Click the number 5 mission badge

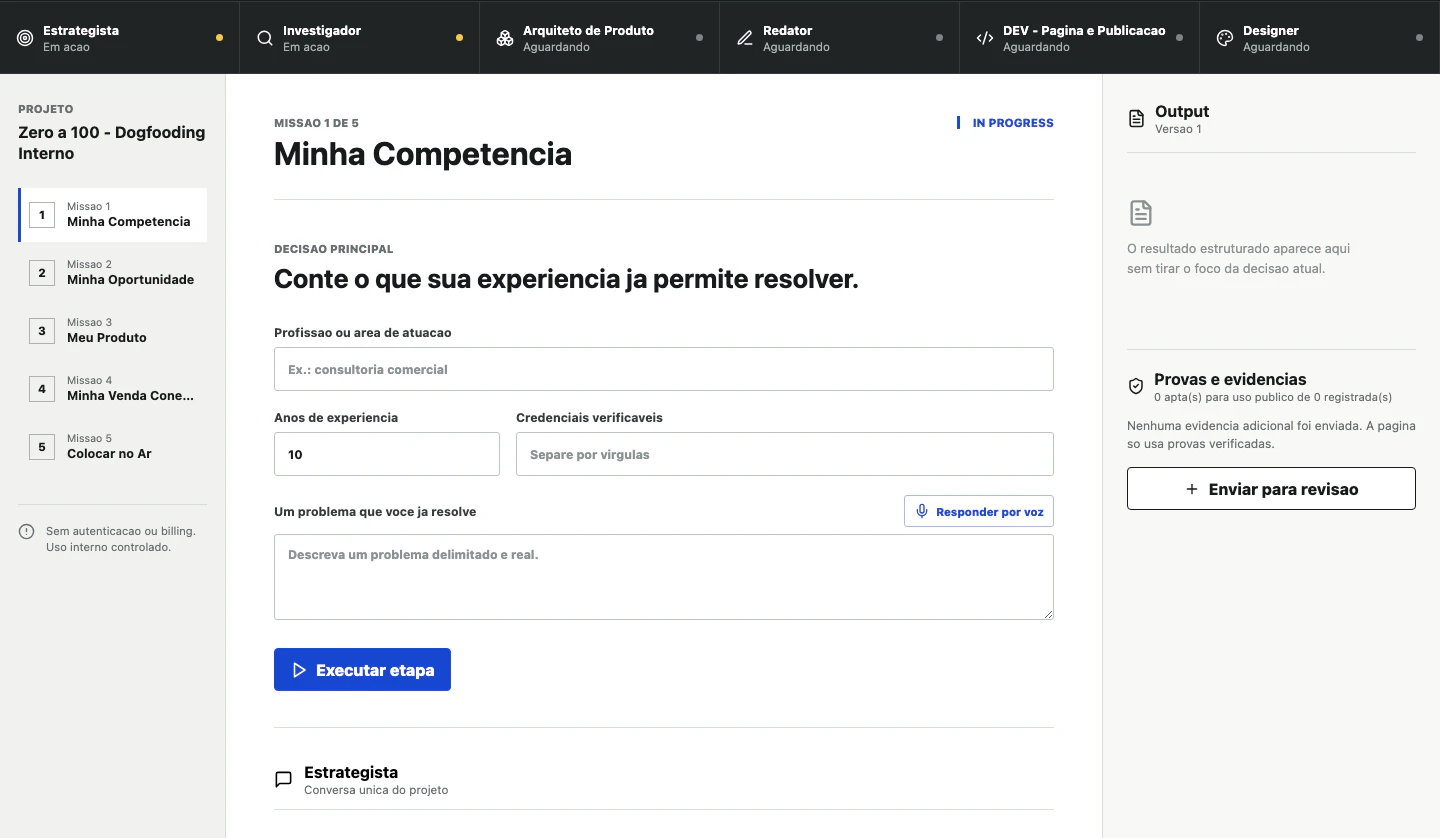point(42,447)
